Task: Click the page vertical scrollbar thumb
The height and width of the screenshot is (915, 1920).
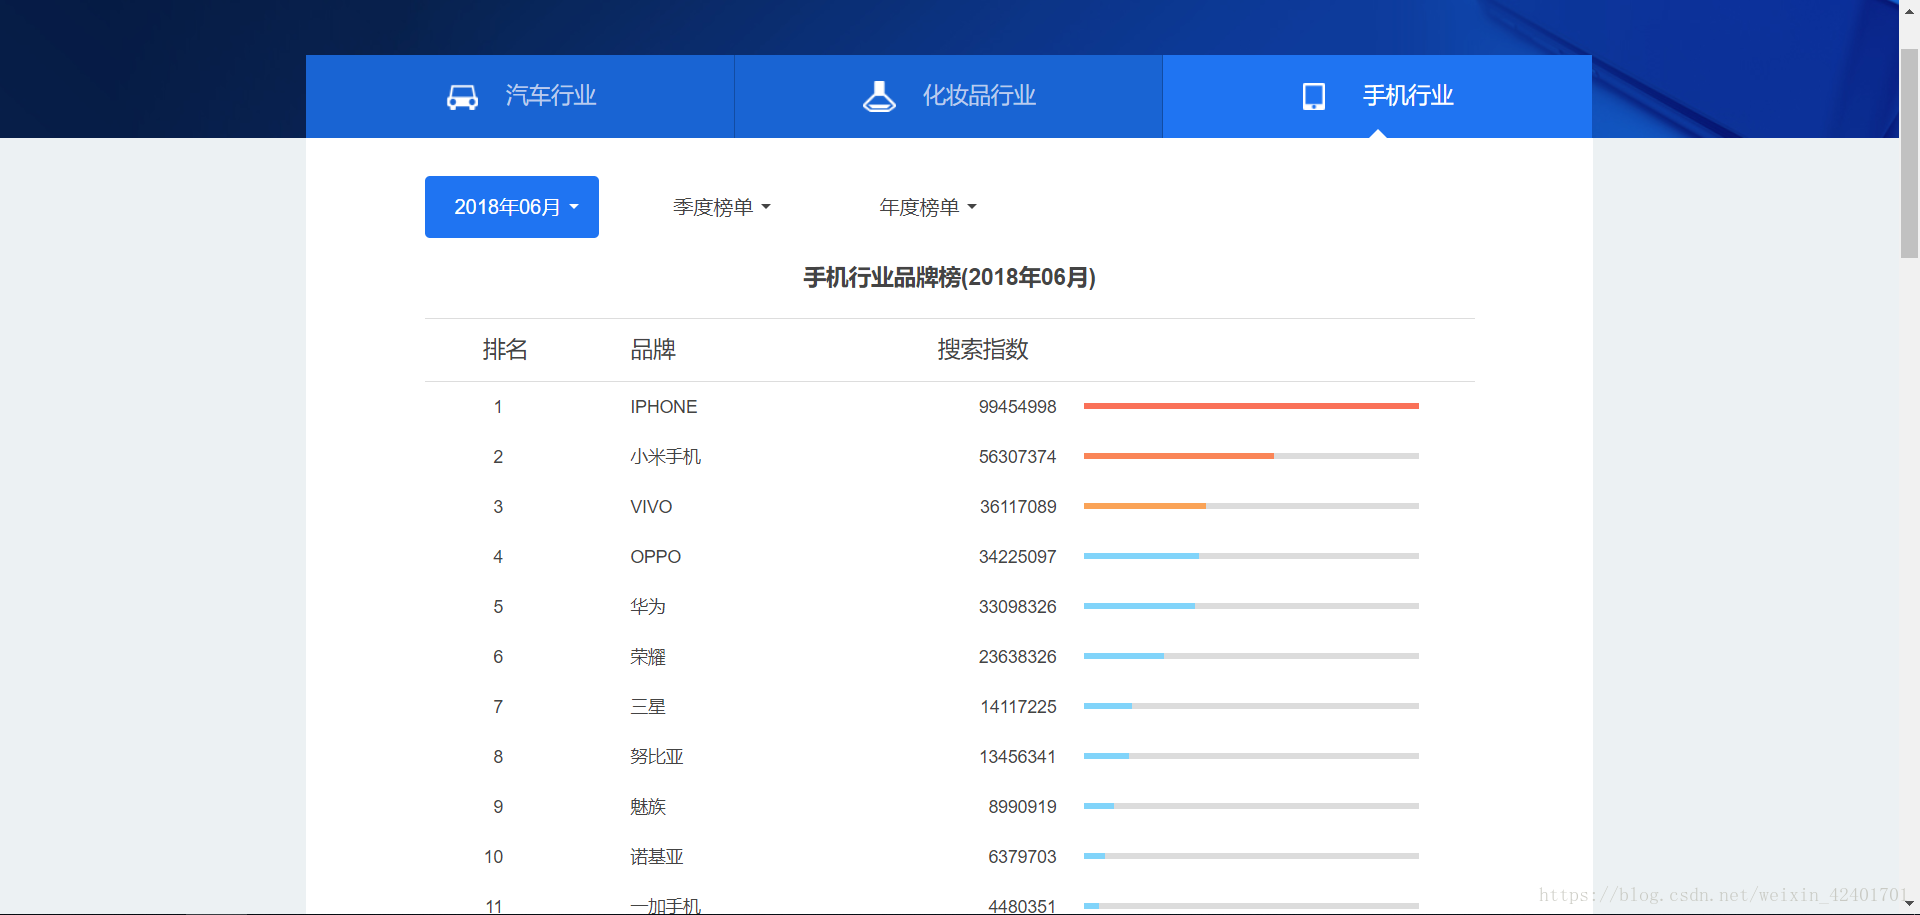Action: (x=1909, y=153)
